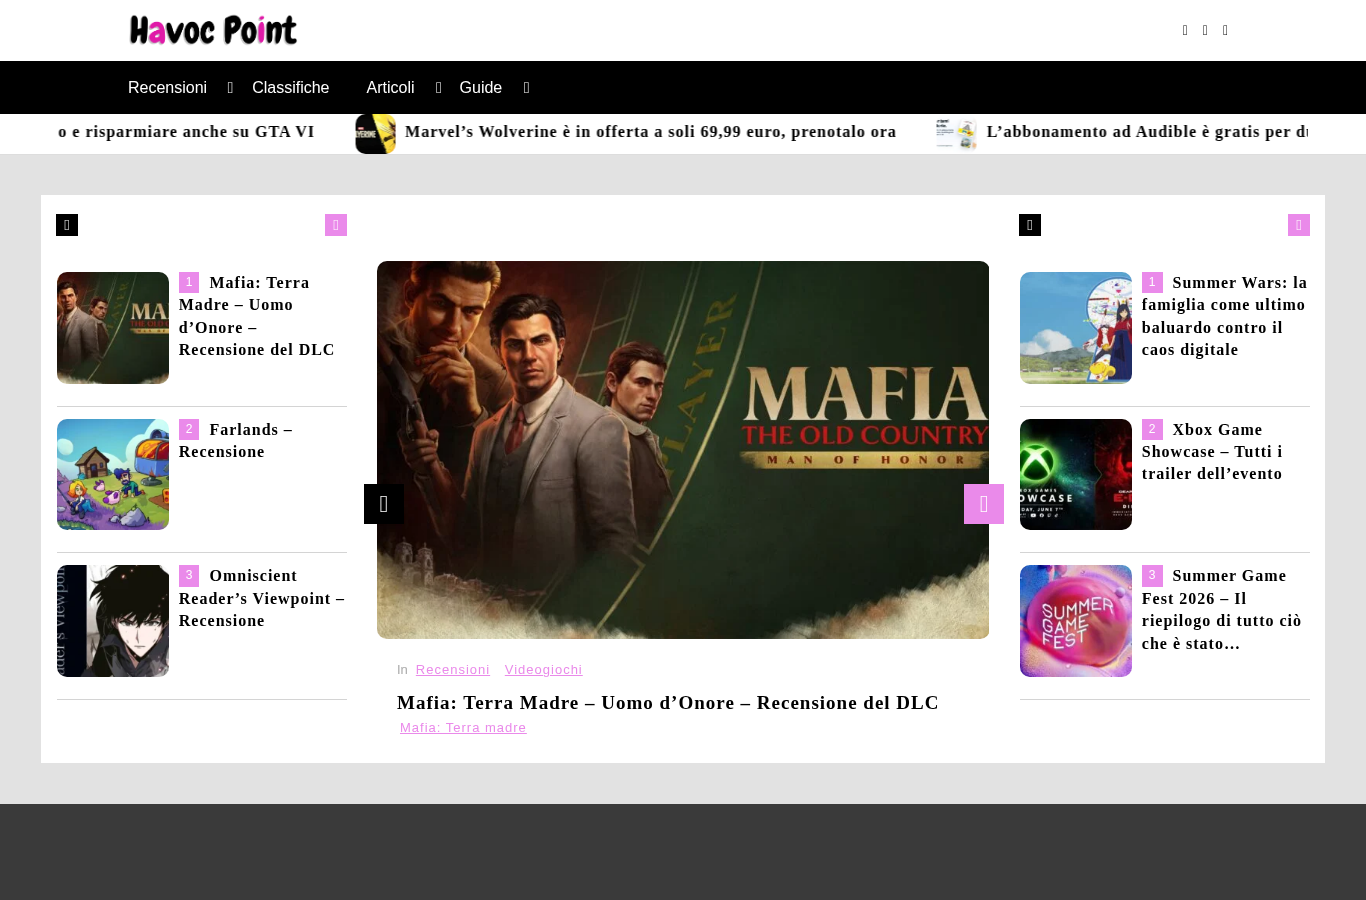The height and width of the screenshot is (900, 1366).
Task: Click the Havoc Point logo
Action: (213, 30)
